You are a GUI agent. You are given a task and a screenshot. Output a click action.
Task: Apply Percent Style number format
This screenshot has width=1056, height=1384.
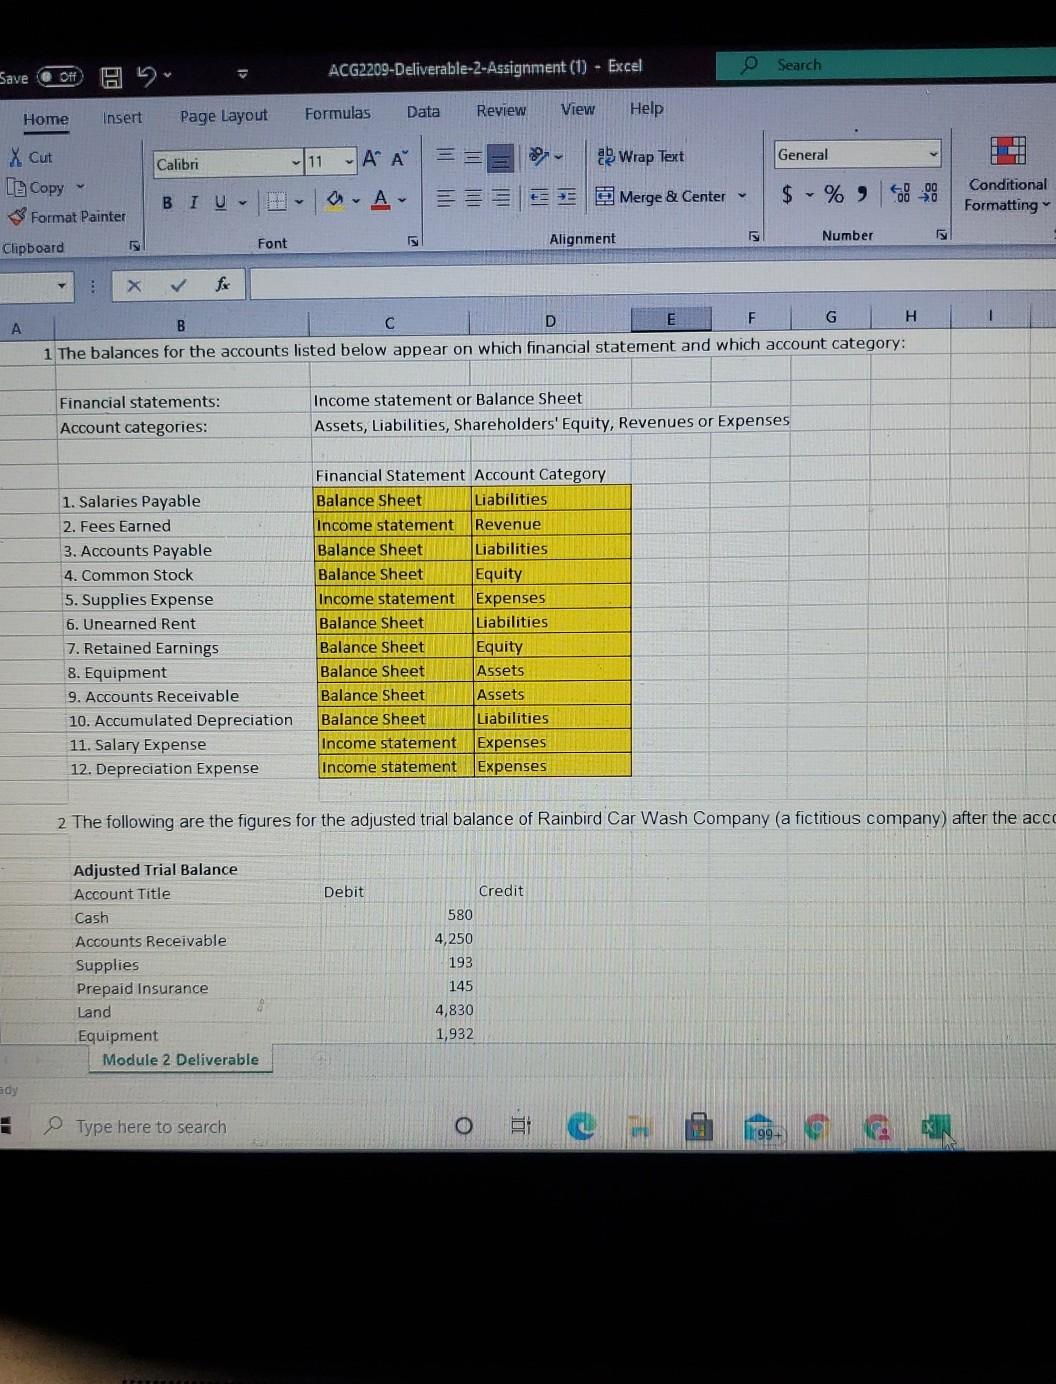tap(834, 195)
